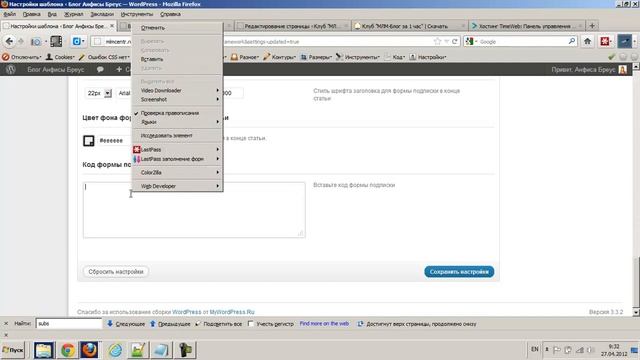The height and width of the screenshot is (360, 640).
Task: Open the "Настройки" developer toolbar menu
Action: [428, 57]
